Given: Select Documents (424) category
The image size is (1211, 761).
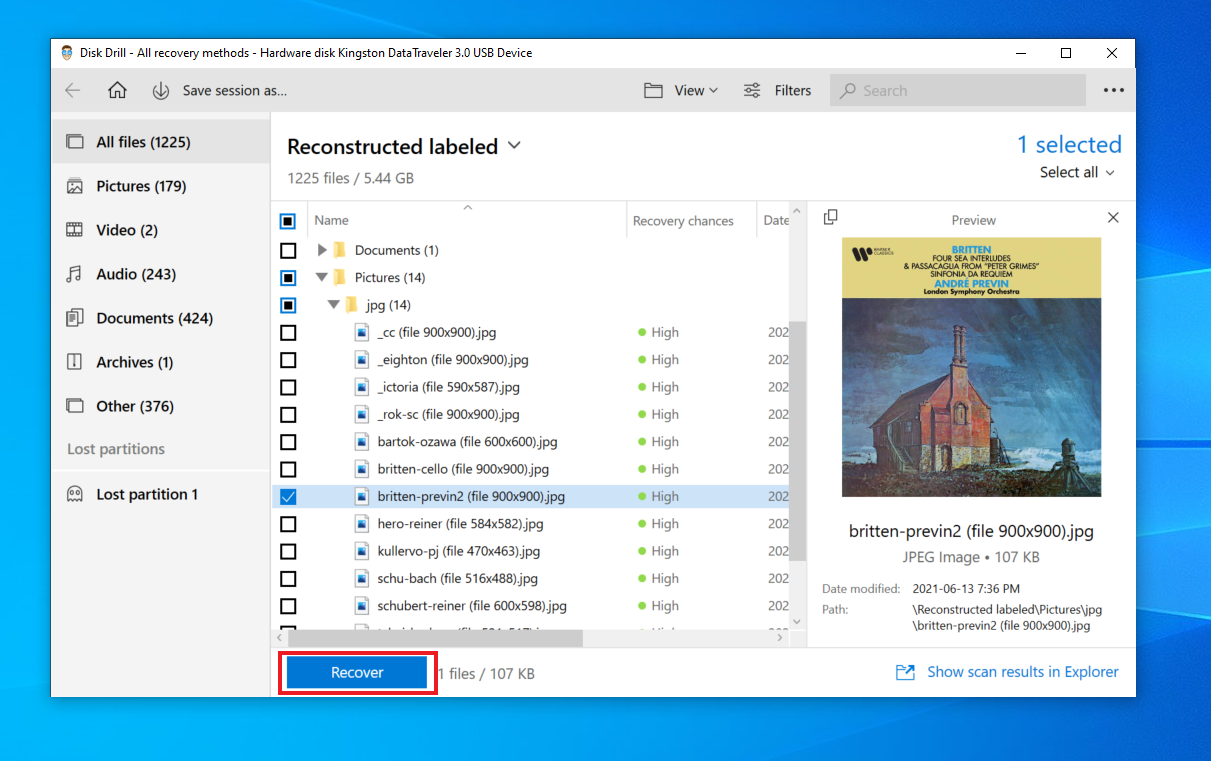Looking at the screenshot, I should (160, 318).
